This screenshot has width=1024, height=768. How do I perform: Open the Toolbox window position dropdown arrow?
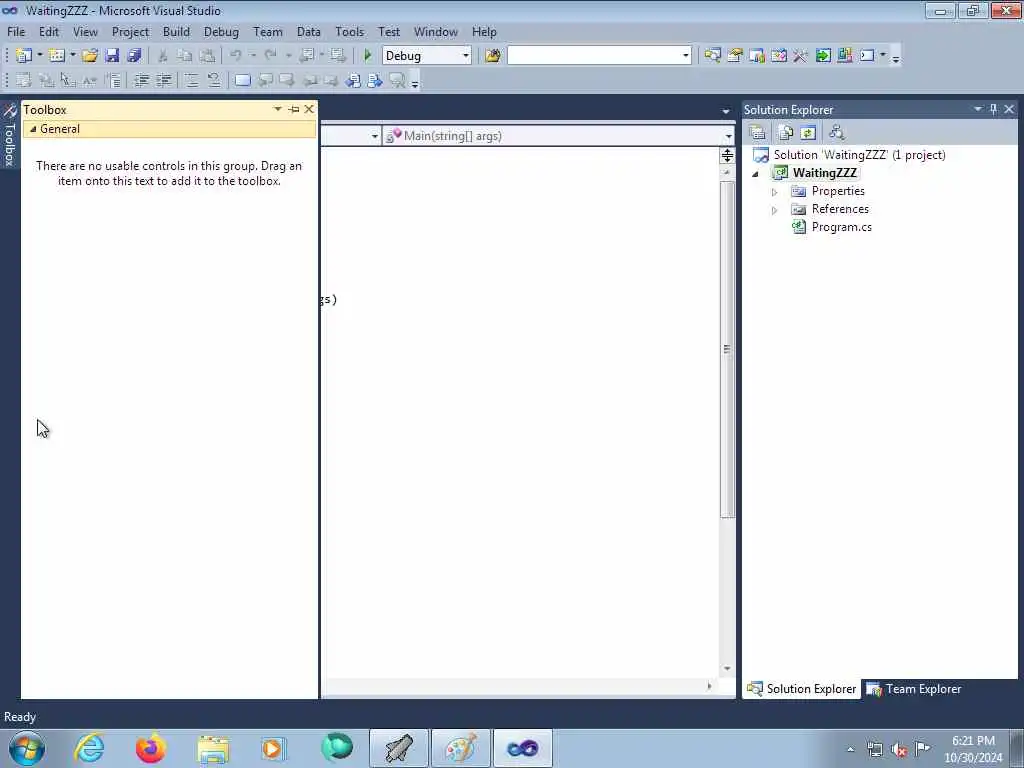click(278, 109)
